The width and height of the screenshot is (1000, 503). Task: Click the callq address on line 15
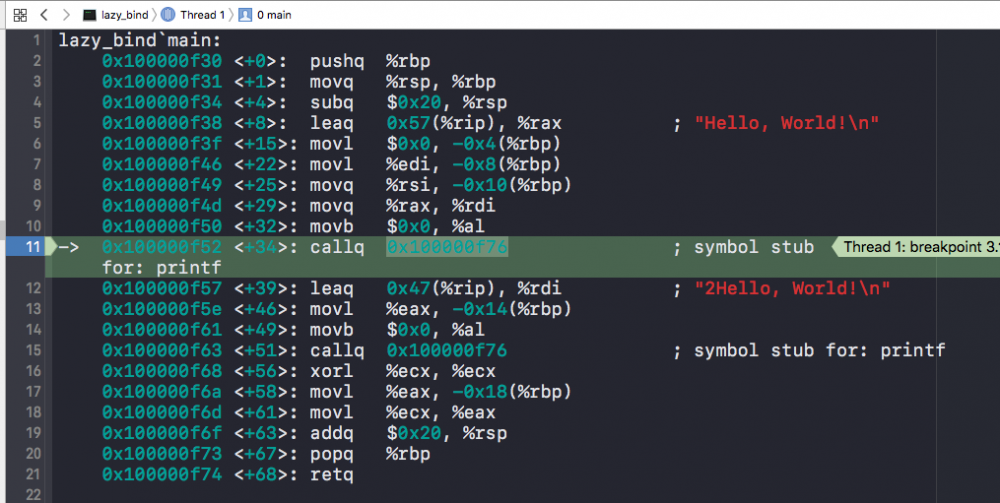point(446,351)
